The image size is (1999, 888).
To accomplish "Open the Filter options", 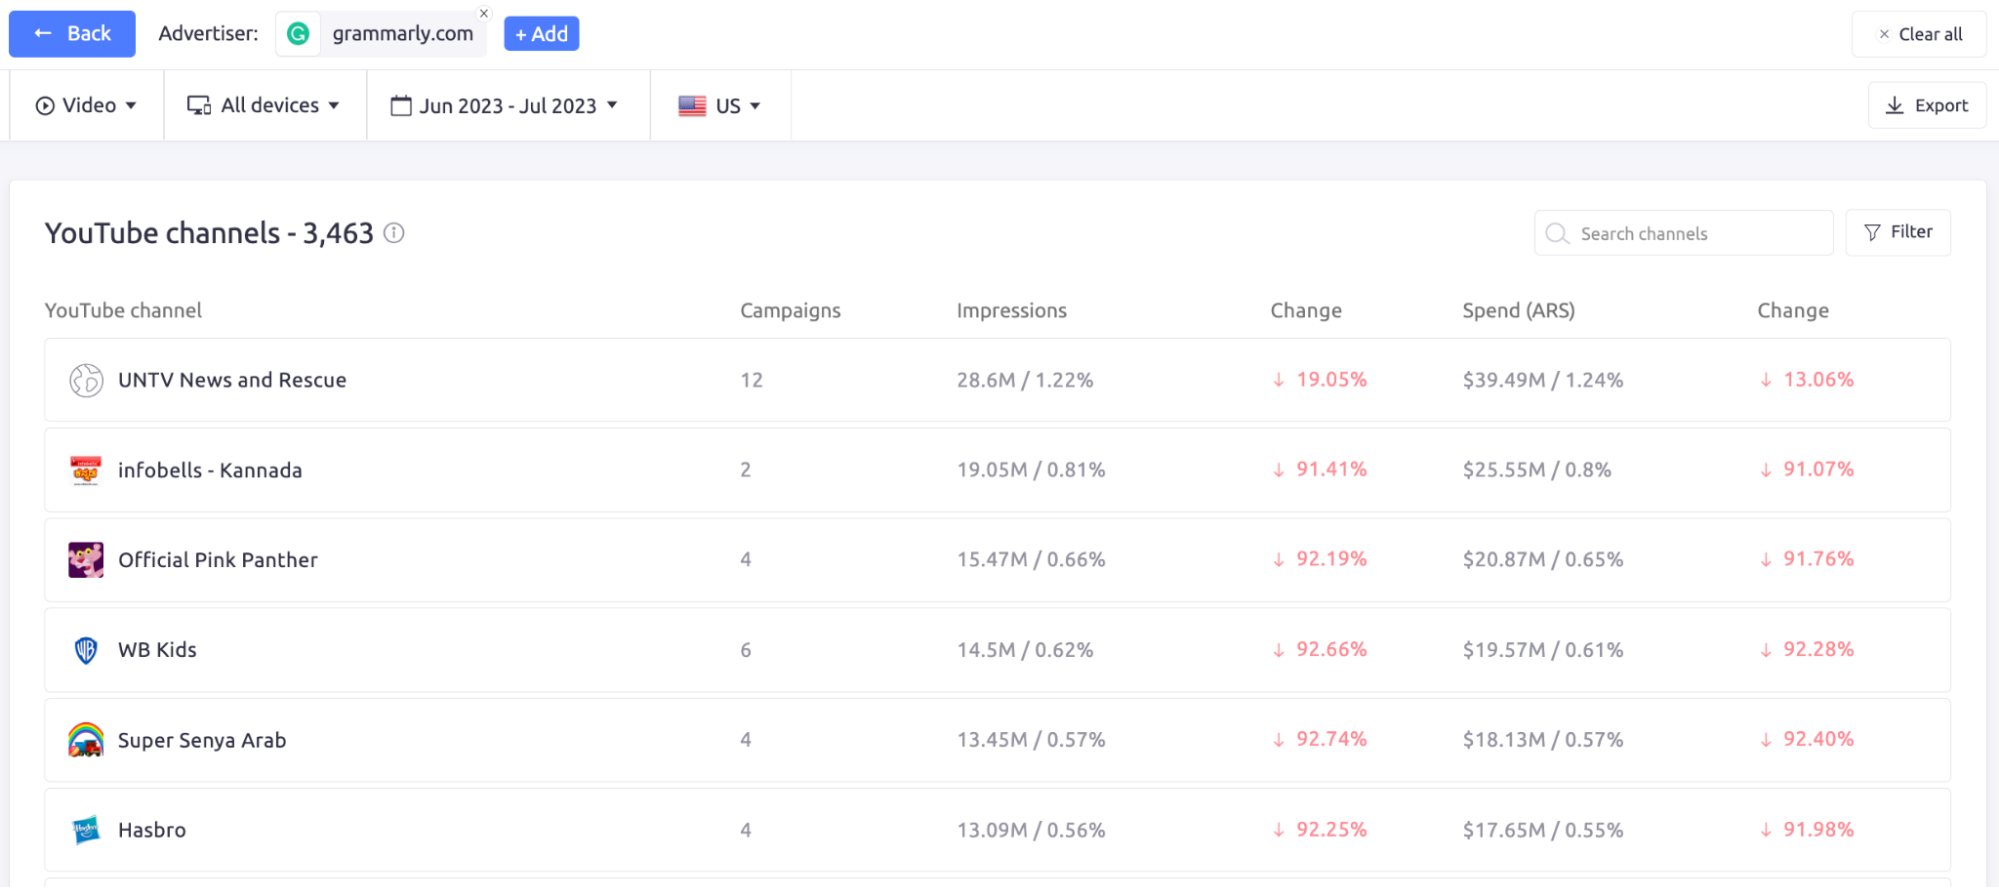I will tap(1898, 233).
